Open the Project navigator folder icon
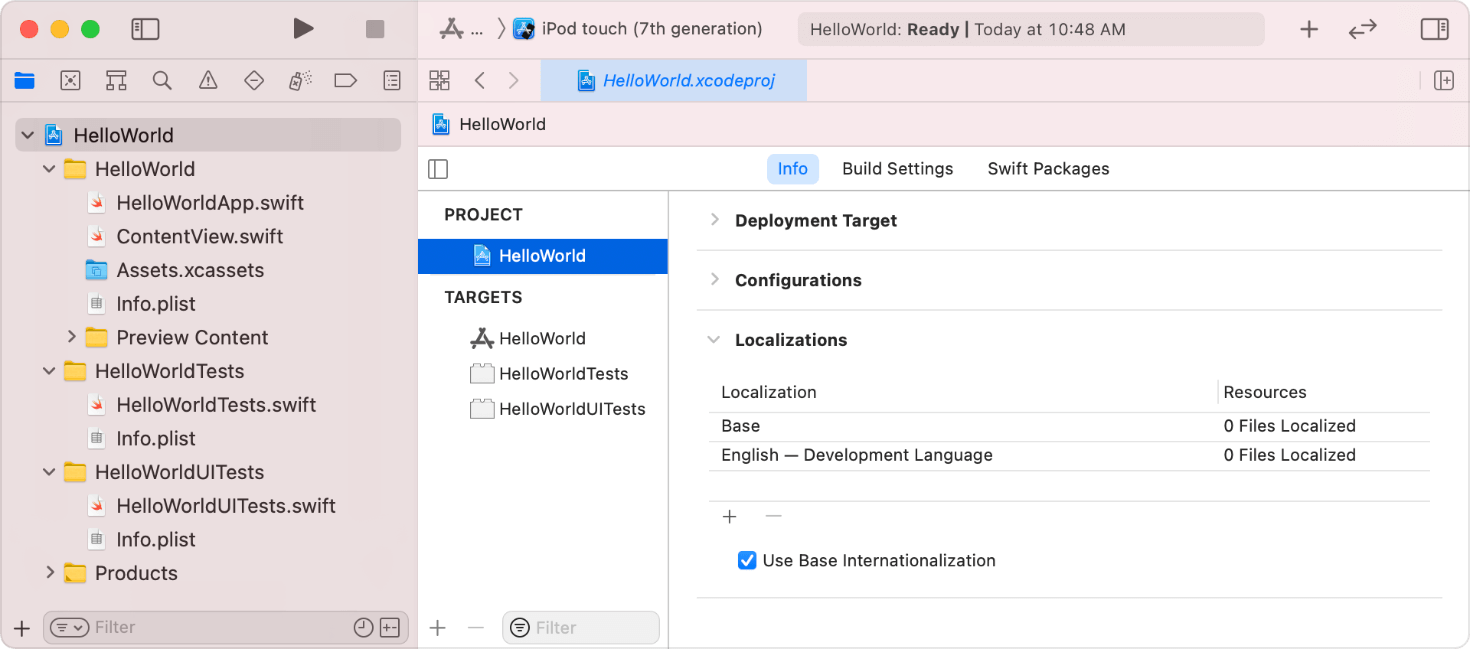The width and height of the screenshot is (1470, 649). [24, 81]
